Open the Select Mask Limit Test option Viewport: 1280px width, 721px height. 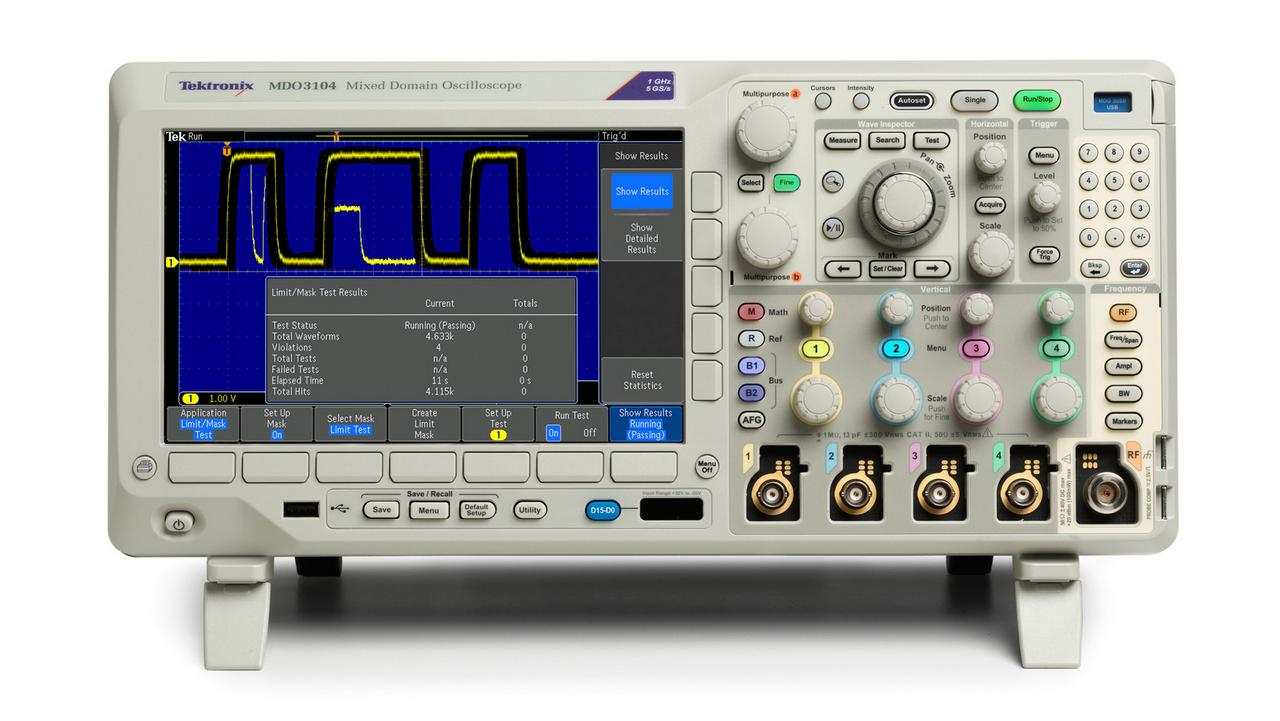point(350,424)
